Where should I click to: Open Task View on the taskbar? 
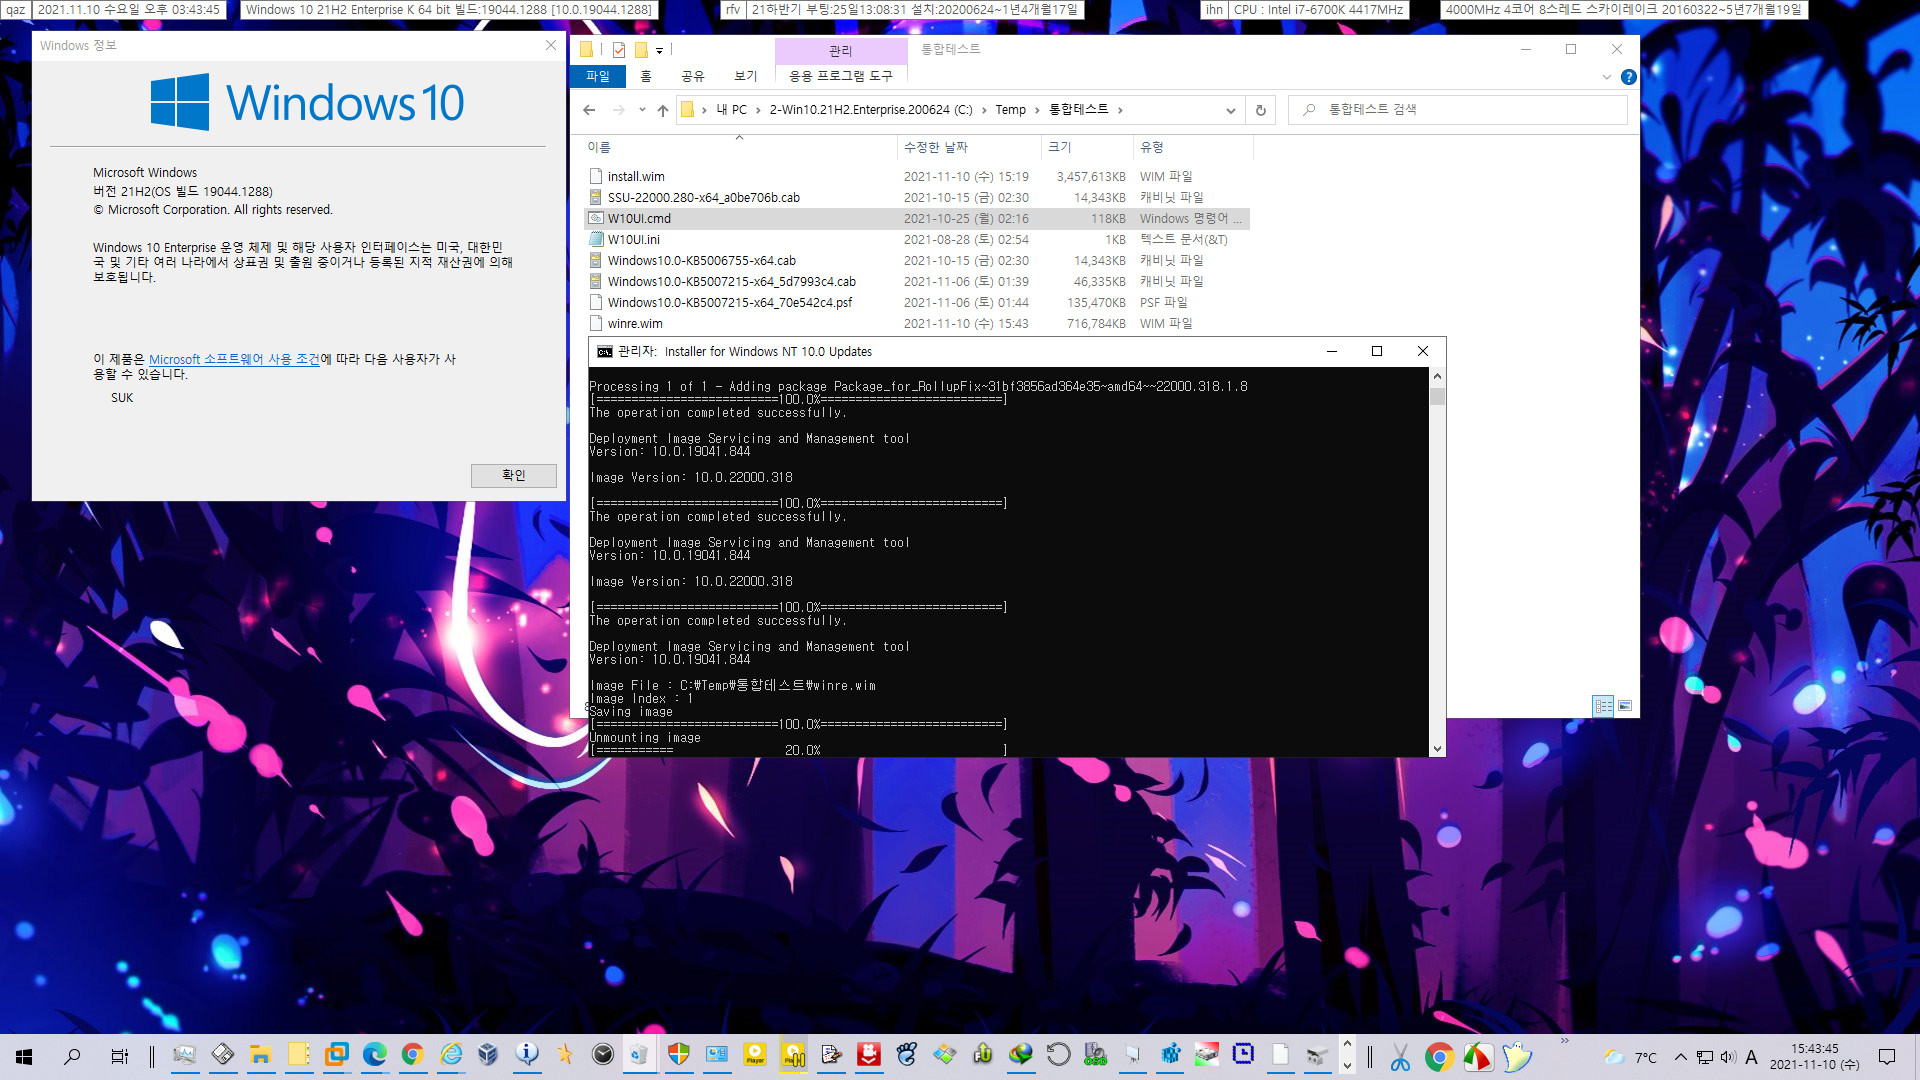pos(119,1056)
